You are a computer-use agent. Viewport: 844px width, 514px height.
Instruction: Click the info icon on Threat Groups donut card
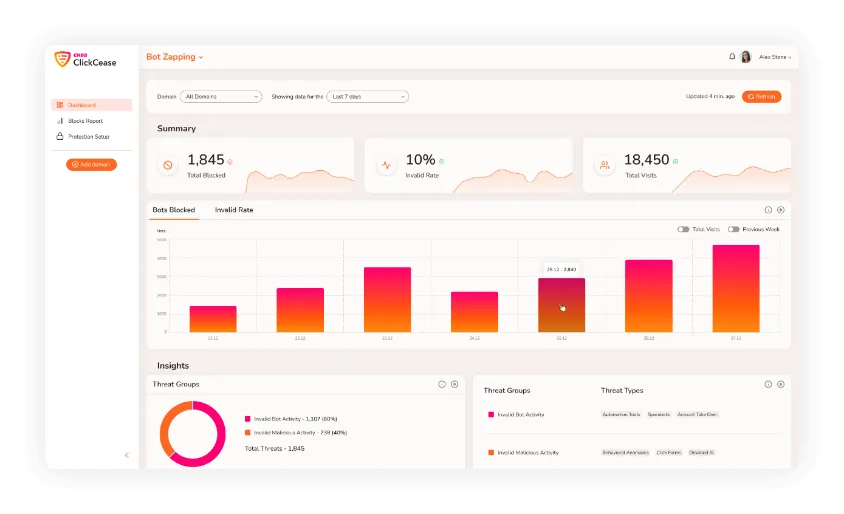[x=442, y=384]
